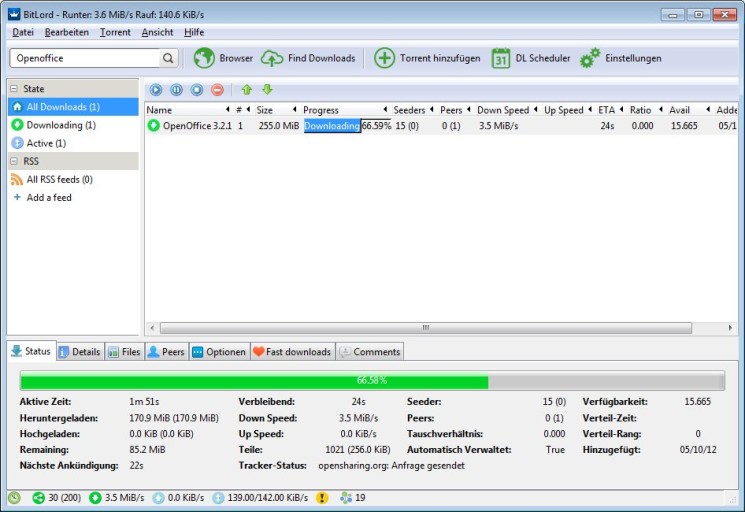Viewport: 745px width, 512px height.
Task: Click the scrollbar right arrow in torrent list
Action: pos(730,328)
